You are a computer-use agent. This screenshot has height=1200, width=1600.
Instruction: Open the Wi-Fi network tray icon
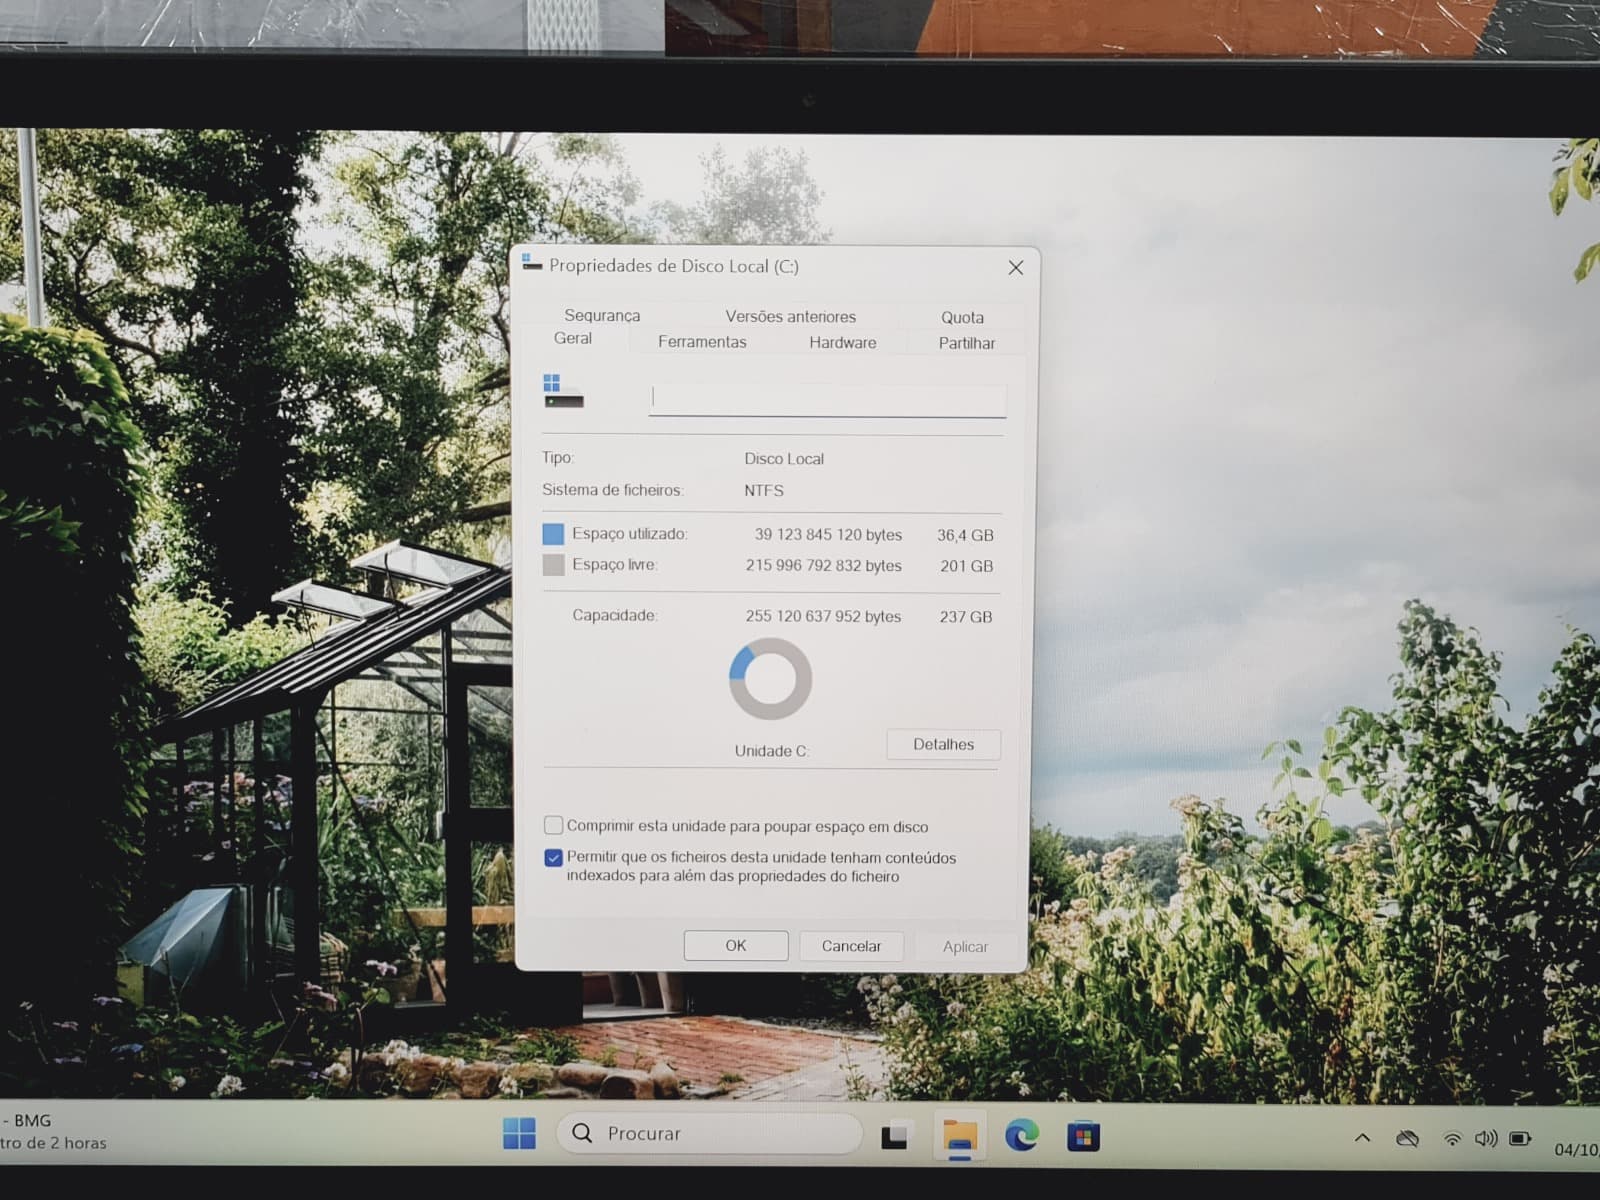pyautogui.click(x=1452, y=1138)
